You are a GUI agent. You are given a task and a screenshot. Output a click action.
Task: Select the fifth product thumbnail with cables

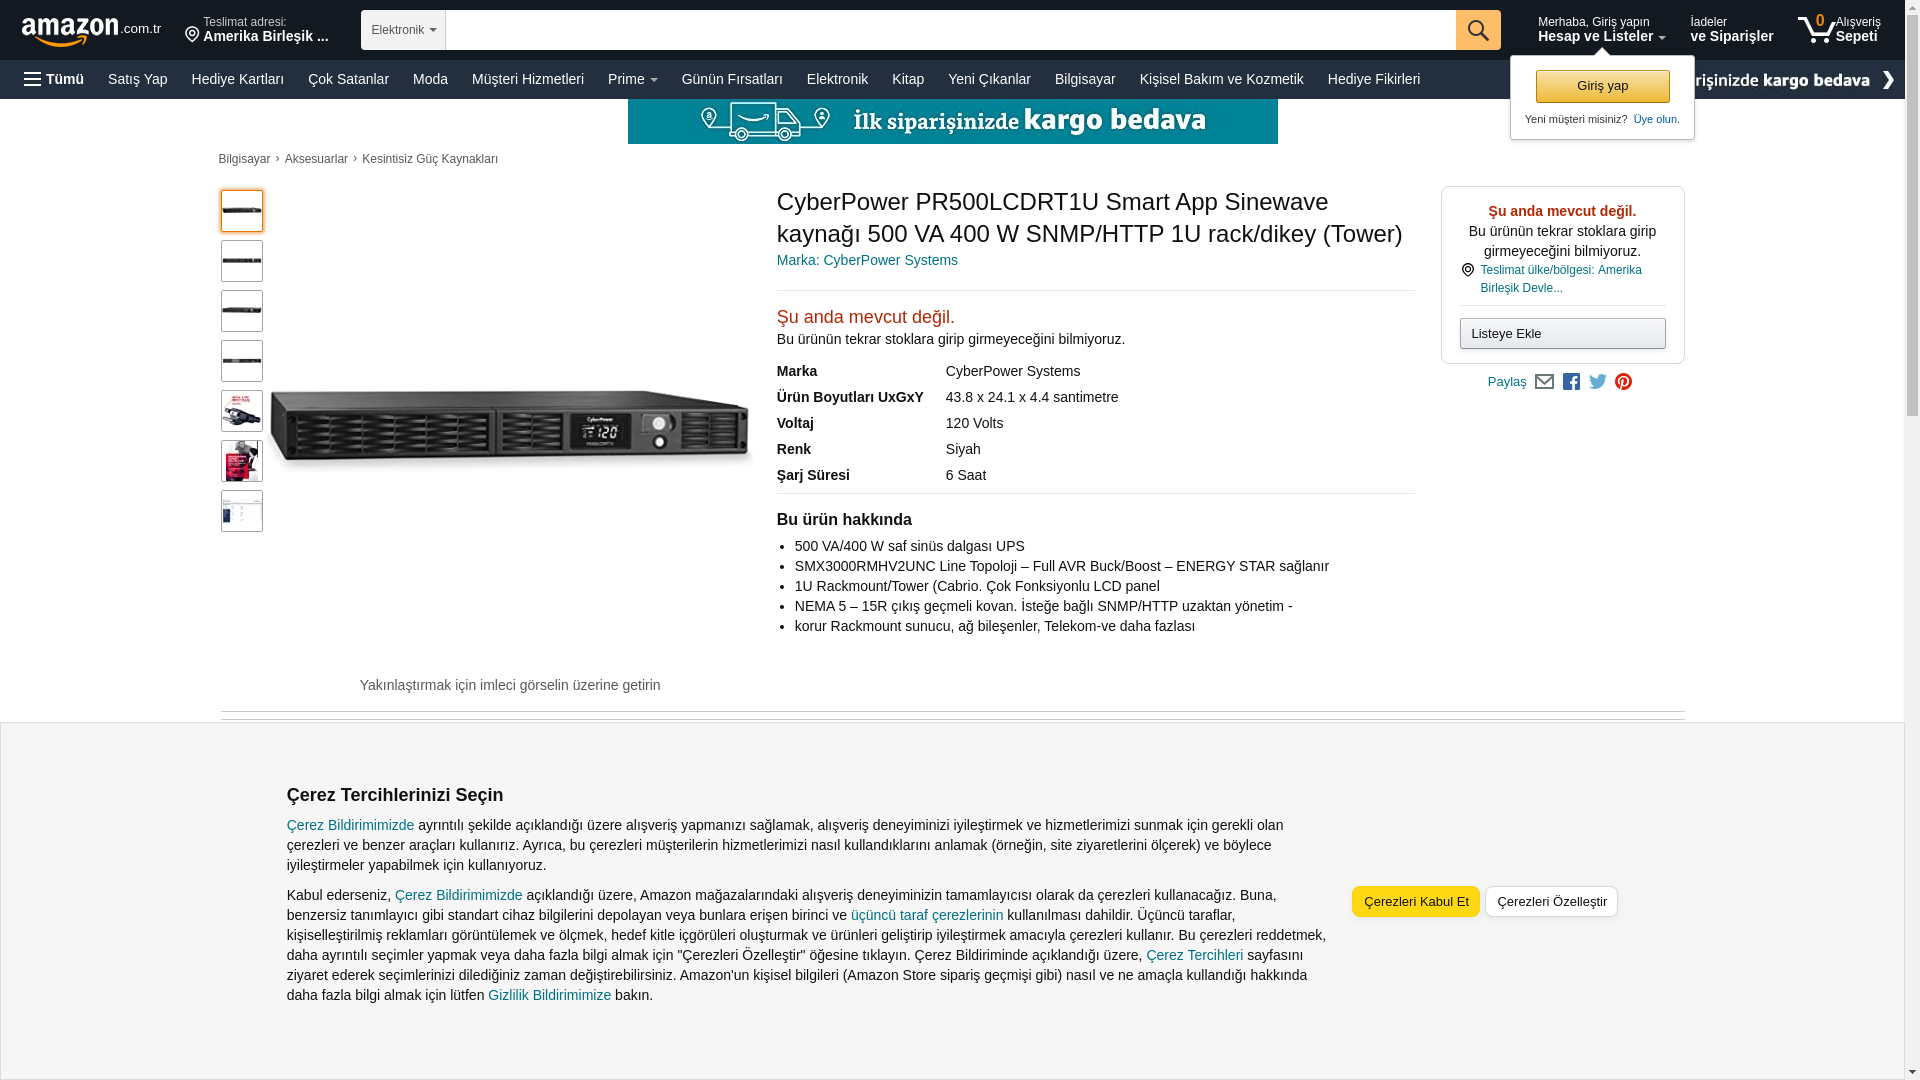[242, 411]
